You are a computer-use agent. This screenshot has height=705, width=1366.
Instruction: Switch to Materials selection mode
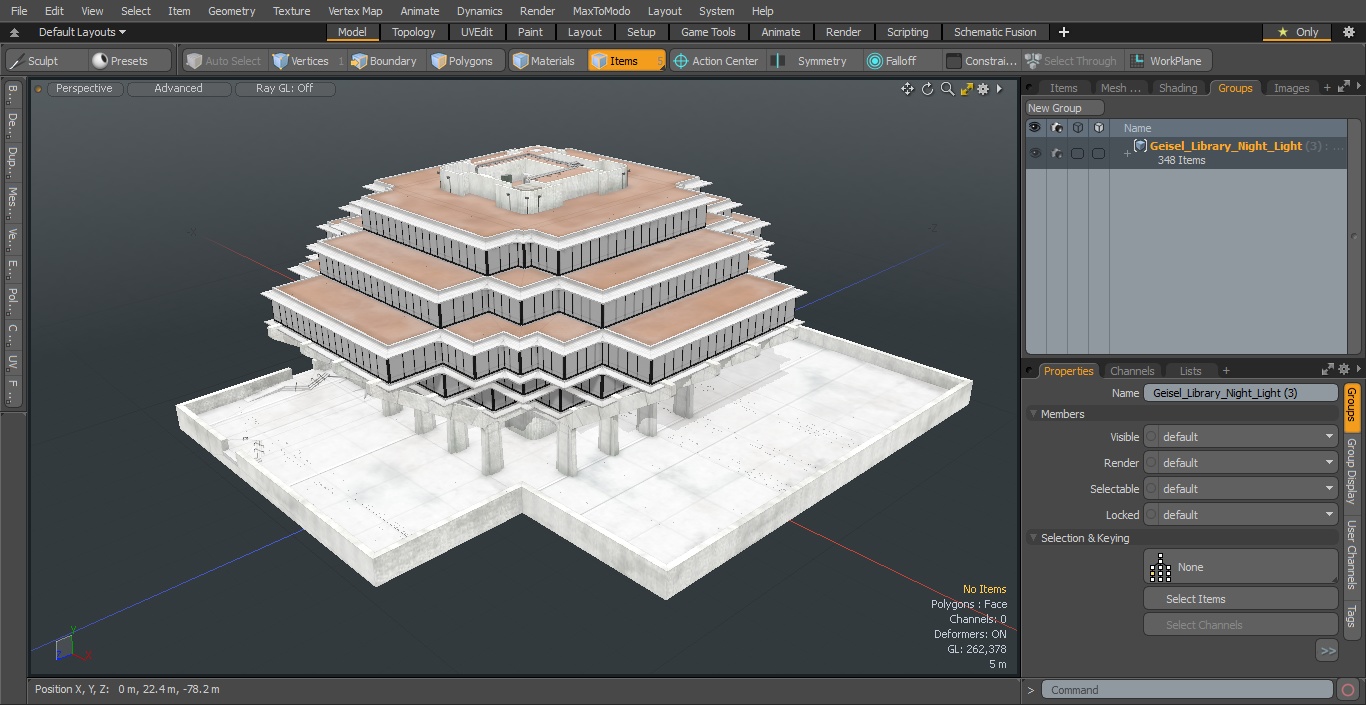[545, 61]
